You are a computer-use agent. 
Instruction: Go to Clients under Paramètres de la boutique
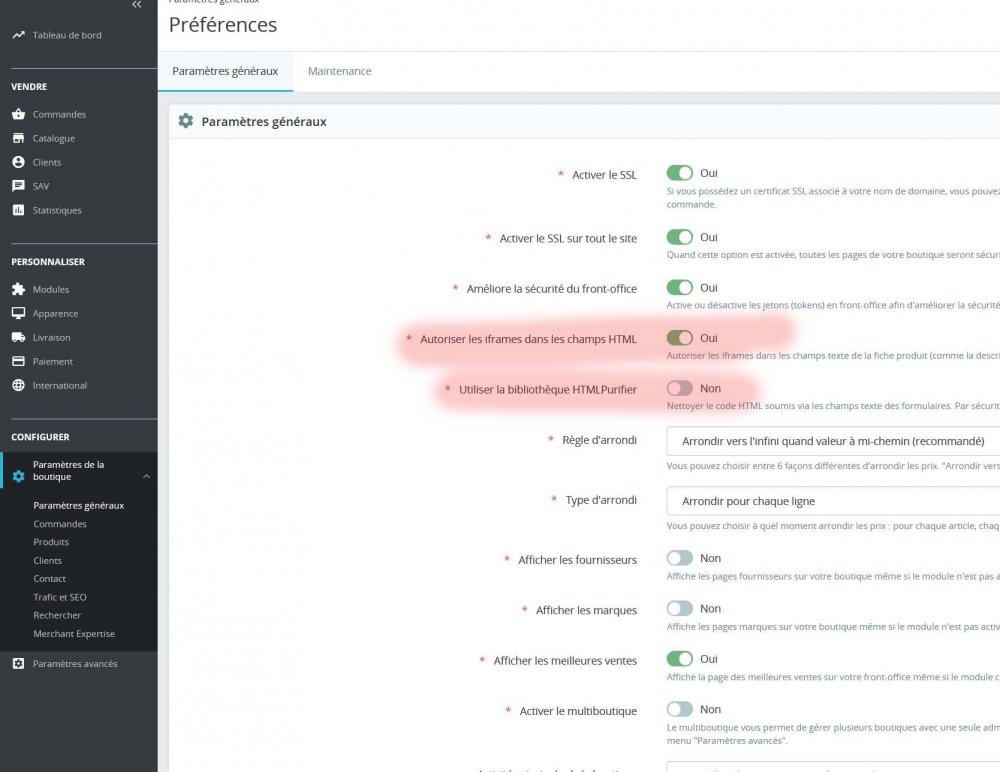click(48, 560)
